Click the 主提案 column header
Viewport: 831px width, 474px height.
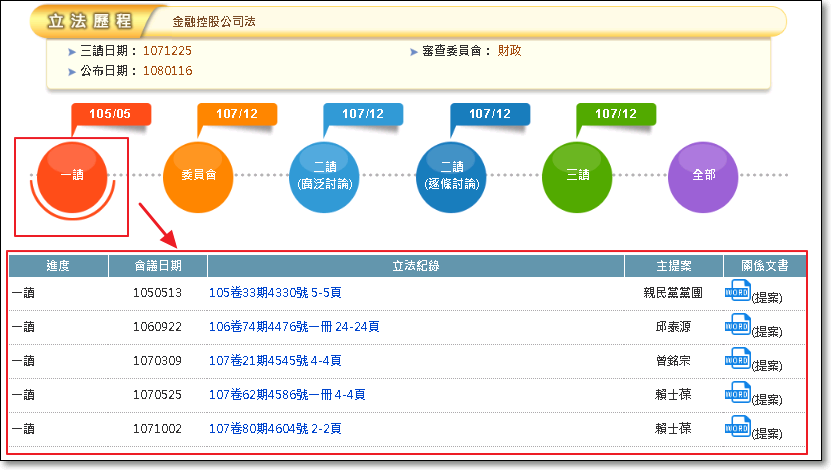tap(673, 266)
